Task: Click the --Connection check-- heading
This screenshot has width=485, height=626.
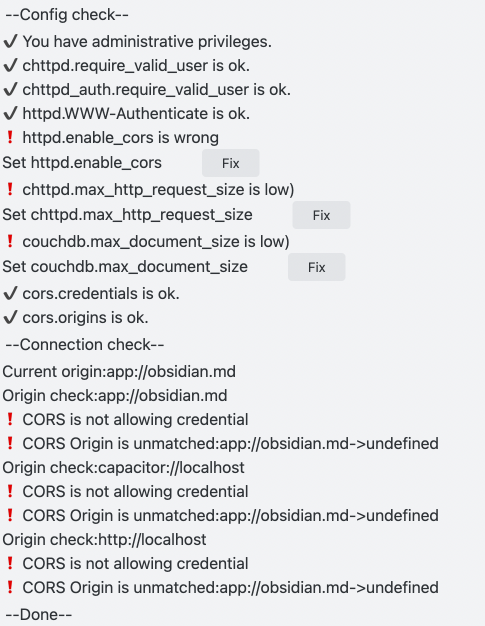Action: coord(85,345)
